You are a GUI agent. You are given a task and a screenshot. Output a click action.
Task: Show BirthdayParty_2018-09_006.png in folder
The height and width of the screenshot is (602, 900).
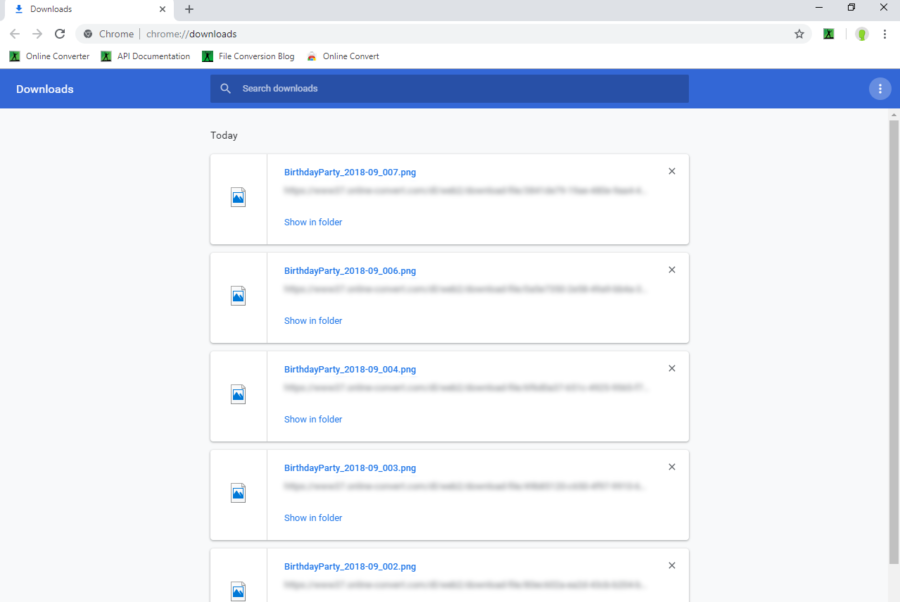312,320
